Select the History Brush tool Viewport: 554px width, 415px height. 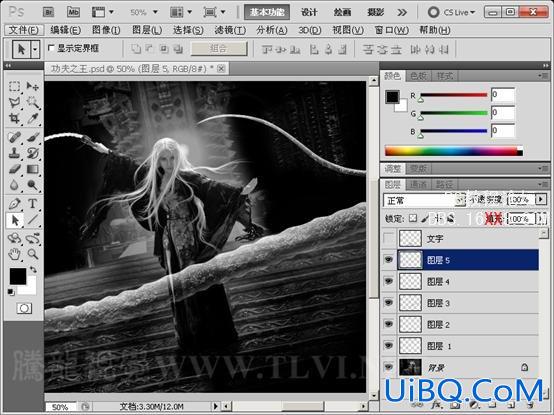click(x=33, y=153)
